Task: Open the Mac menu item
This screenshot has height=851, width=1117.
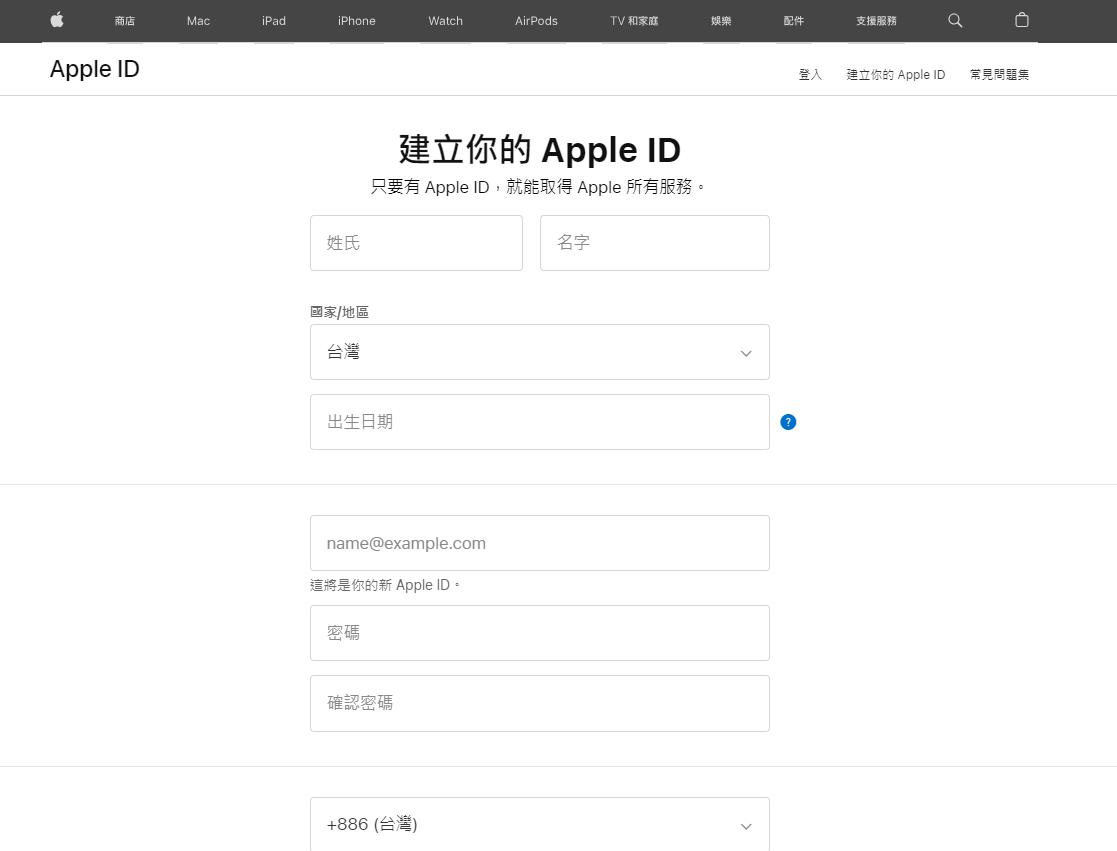Action: coord(198,21)
